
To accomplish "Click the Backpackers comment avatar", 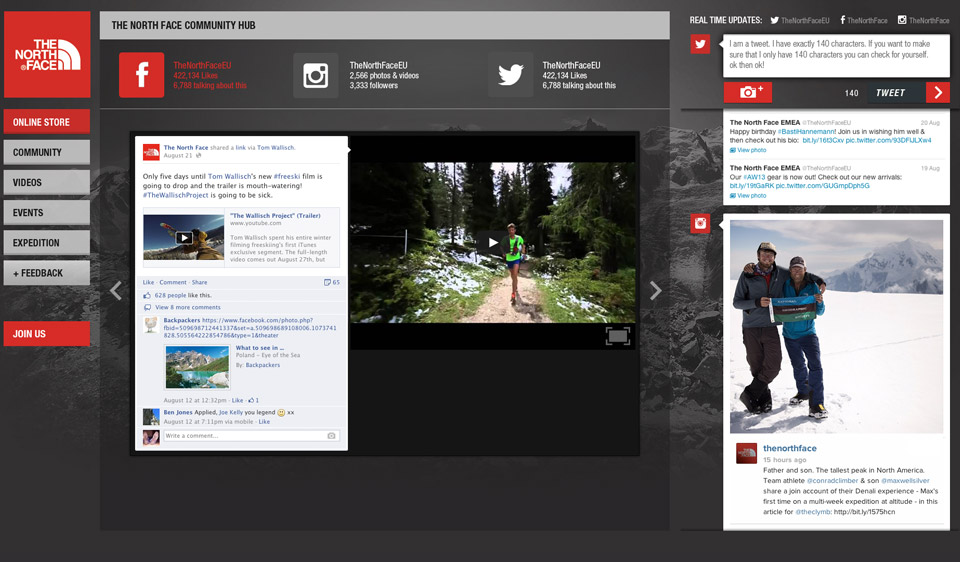I will pyautogui.click(x=151, y=325).
